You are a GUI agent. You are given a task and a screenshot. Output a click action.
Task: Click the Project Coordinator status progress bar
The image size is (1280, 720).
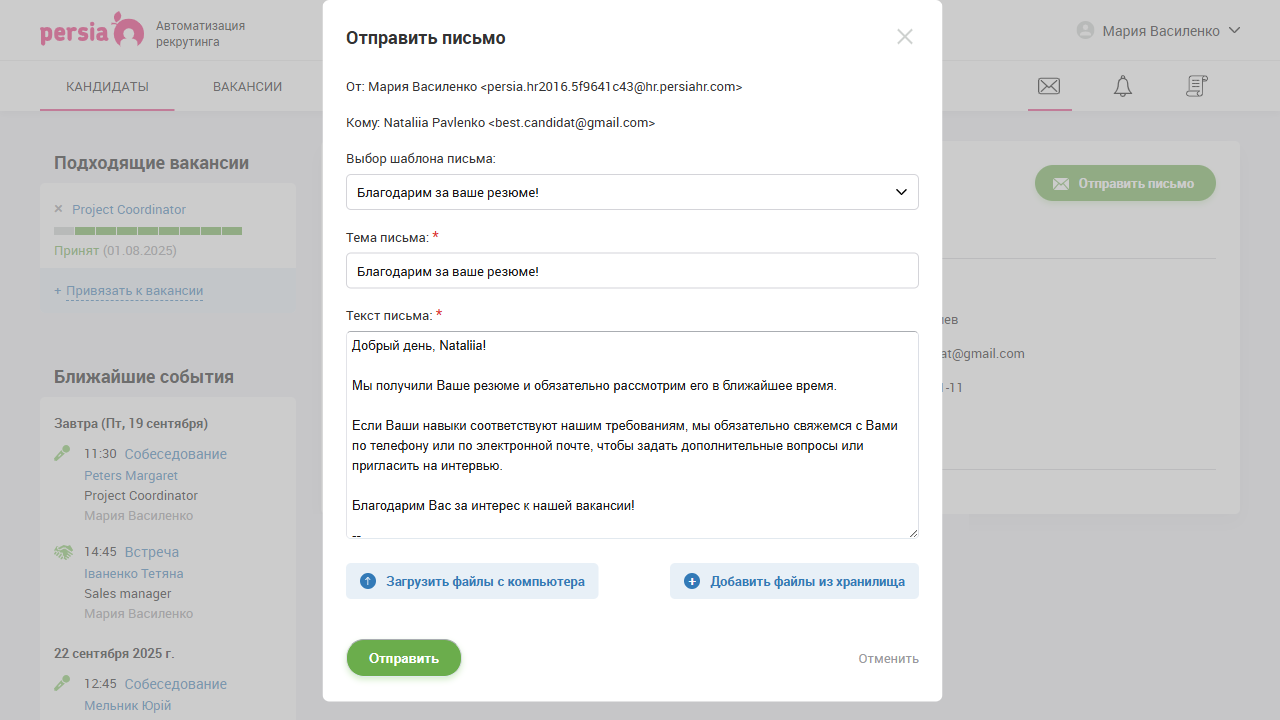pyautogui.click(x=147, y=230)
